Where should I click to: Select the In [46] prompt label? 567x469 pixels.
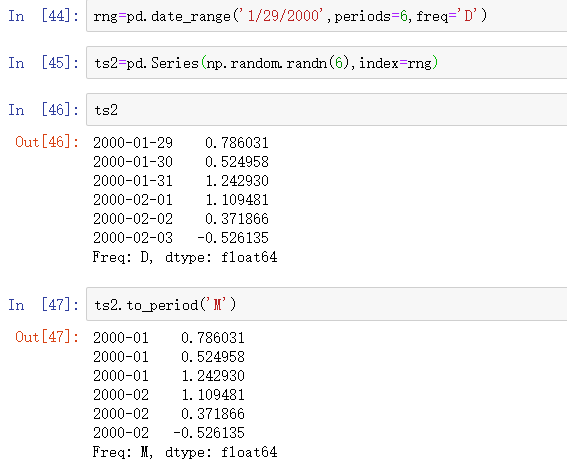coord(43,110)
